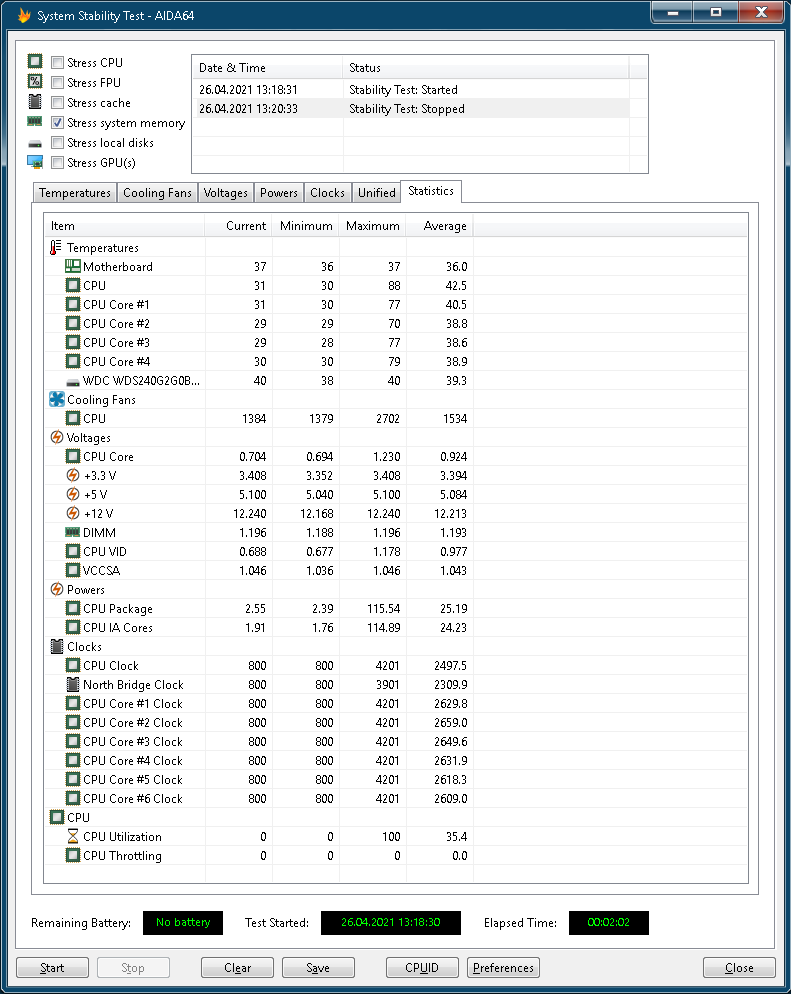
Task: Uncheck Stress system memory
Action: pyautogui.click(x=58, y=123)
